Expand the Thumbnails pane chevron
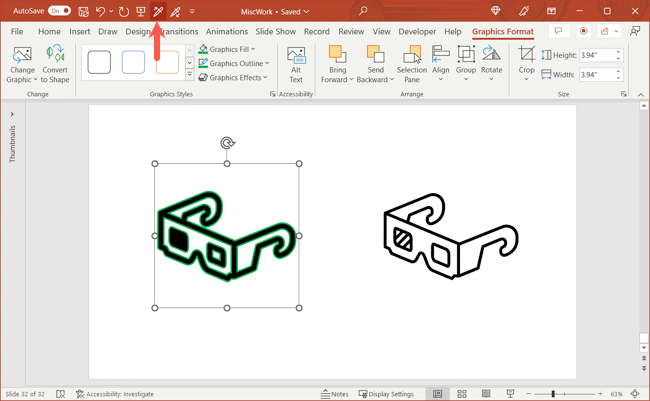The image size is (650, 401). point(12,114)
